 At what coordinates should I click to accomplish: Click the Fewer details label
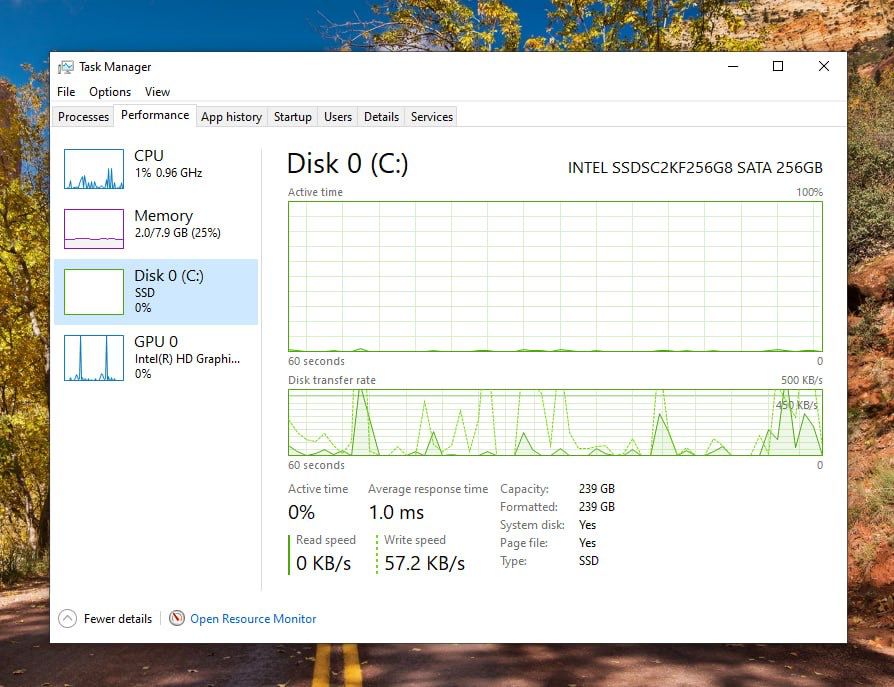pos(118,619)
